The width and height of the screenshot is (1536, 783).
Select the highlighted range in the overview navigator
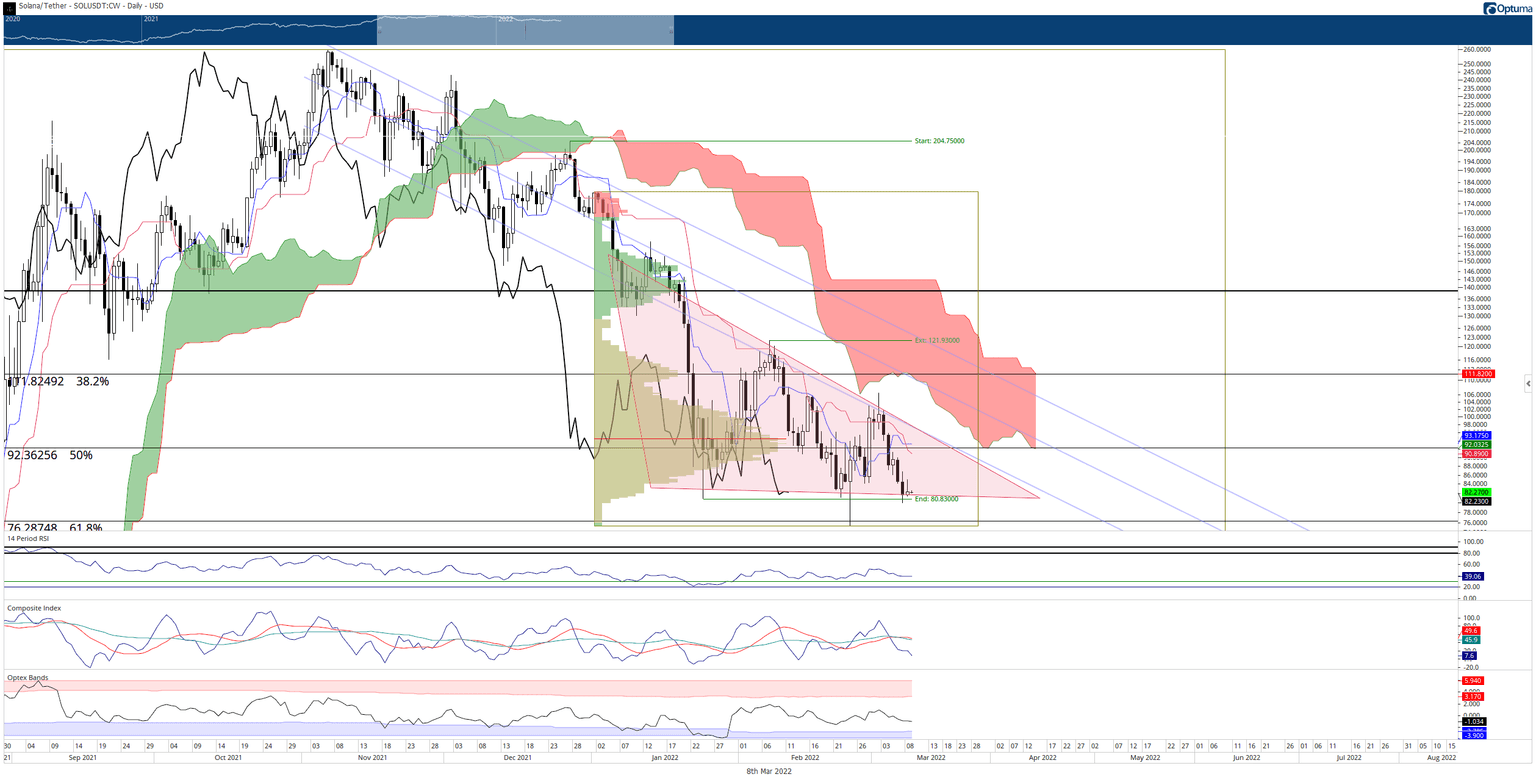pos(525,30)
